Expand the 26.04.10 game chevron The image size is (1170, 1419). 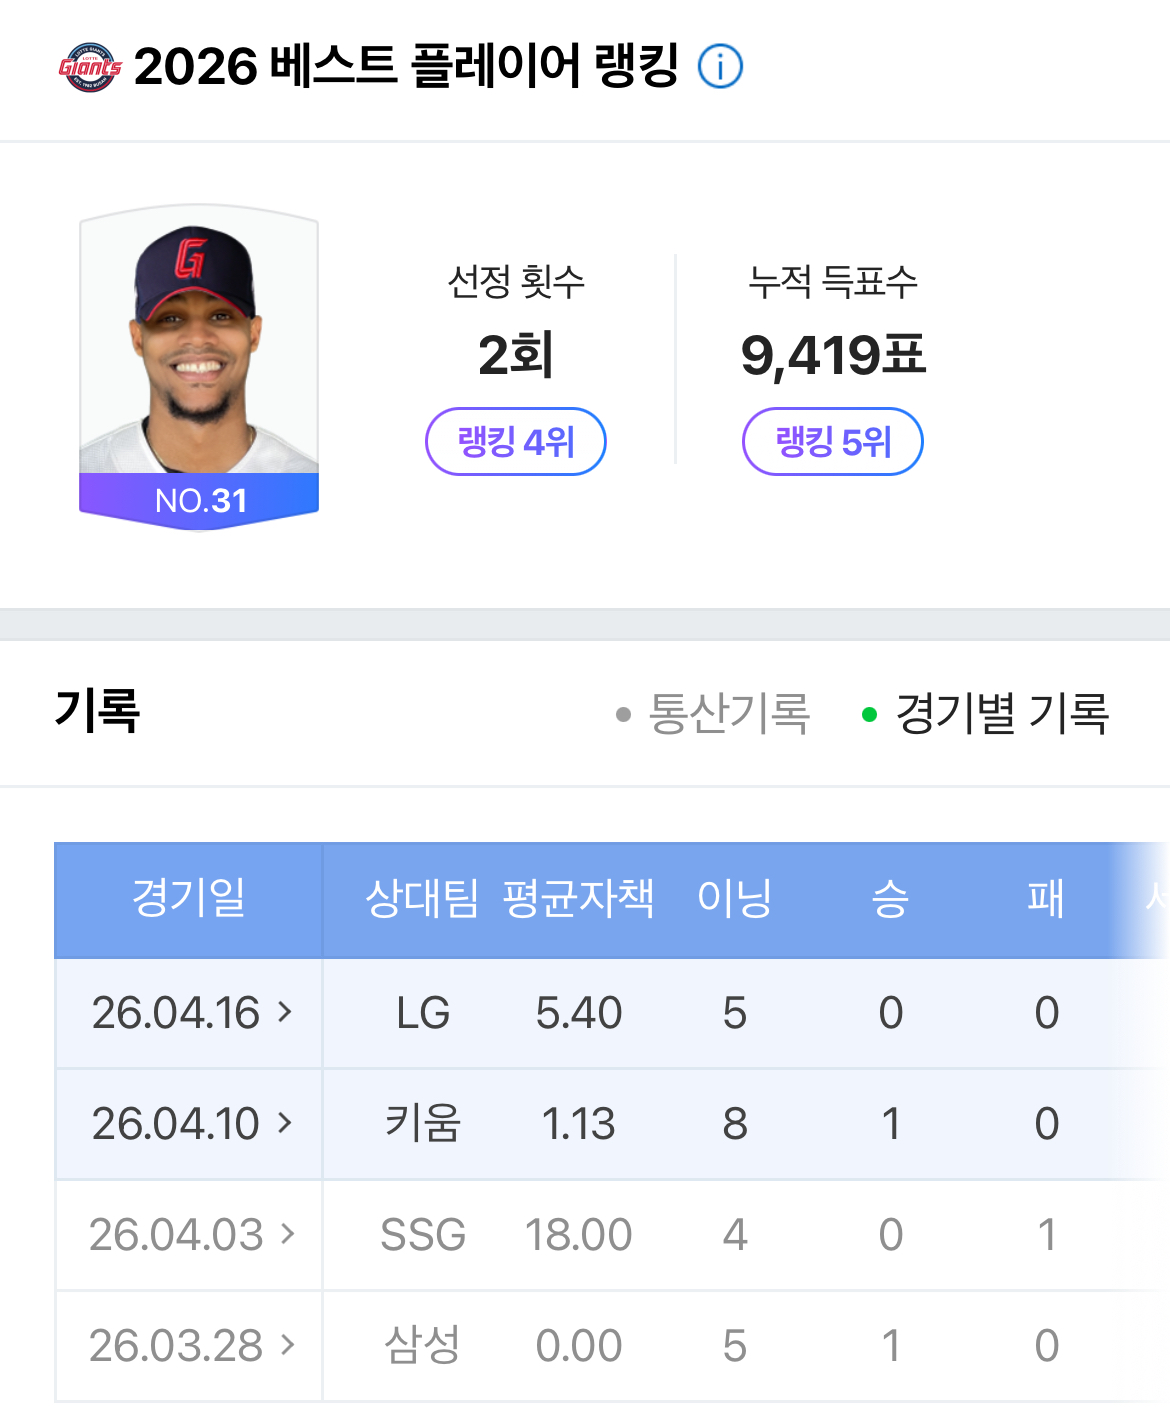coord(286,1123)
